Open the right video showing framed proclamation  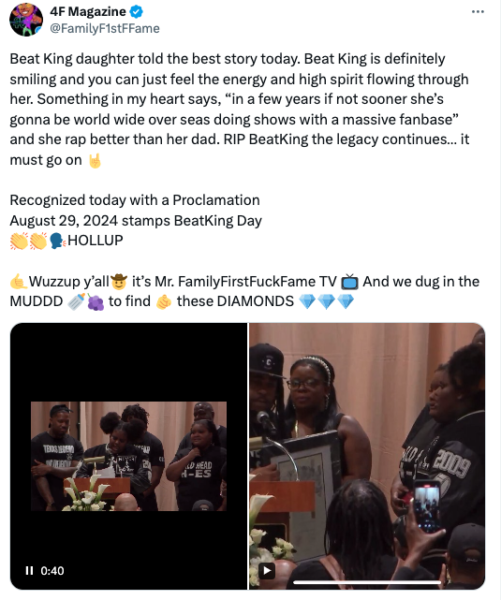[367, 456]
